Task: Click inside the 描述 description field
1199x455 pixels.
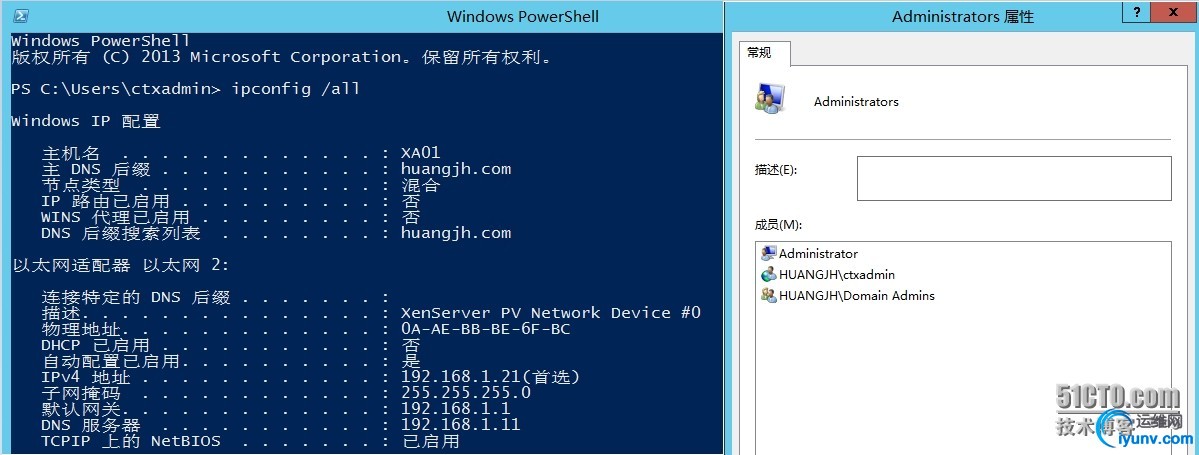Action: point(1014,178)
